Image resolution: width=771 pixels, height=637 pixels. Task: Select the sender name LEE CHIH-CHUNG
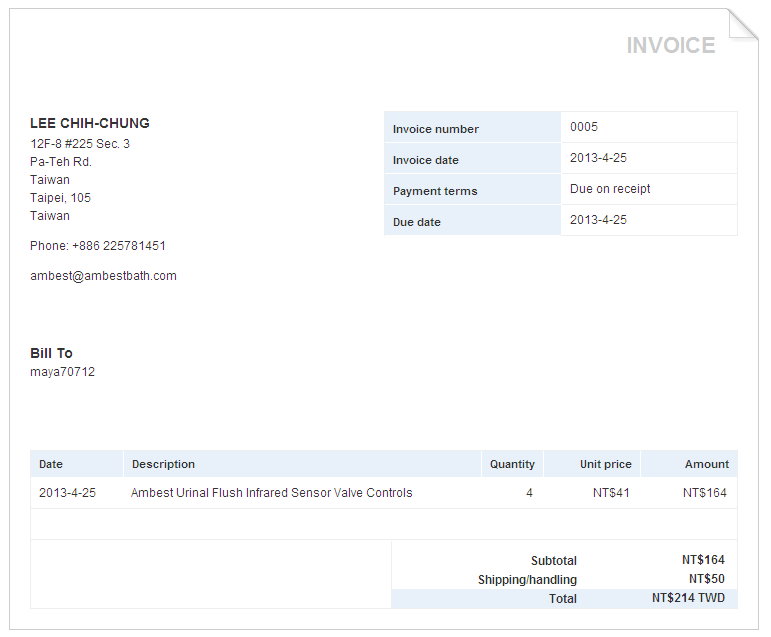point(90,123)
